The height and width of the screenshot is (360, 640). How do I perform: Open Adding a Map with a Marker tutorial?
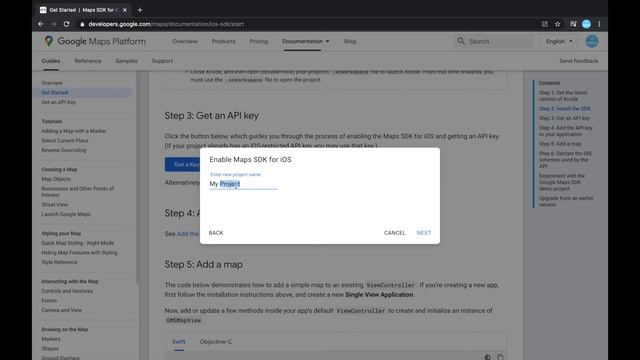click(74, 131)
